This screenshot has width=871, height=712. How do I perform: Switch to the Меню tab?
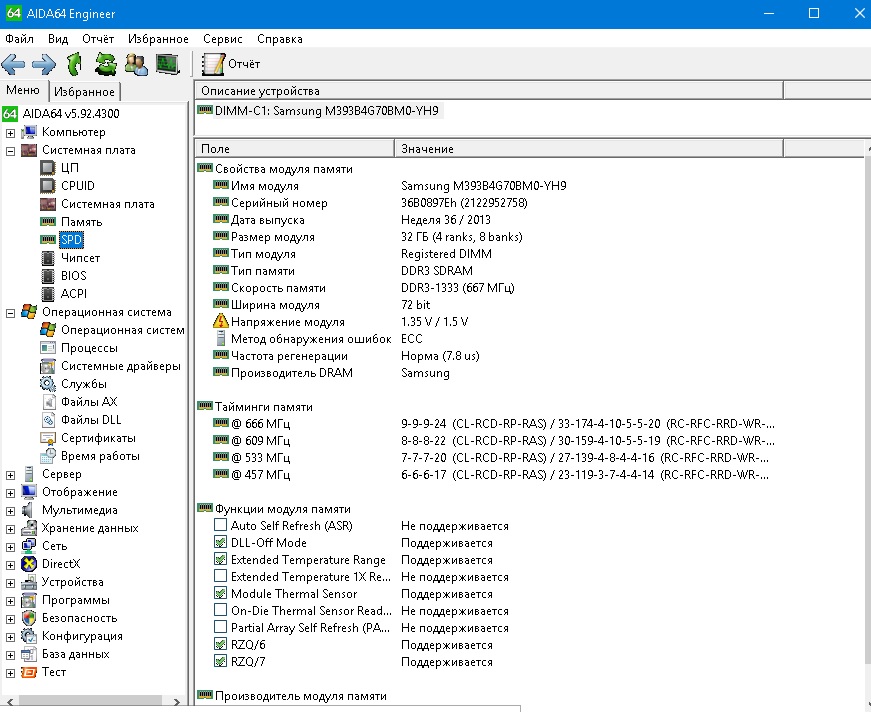23,90
